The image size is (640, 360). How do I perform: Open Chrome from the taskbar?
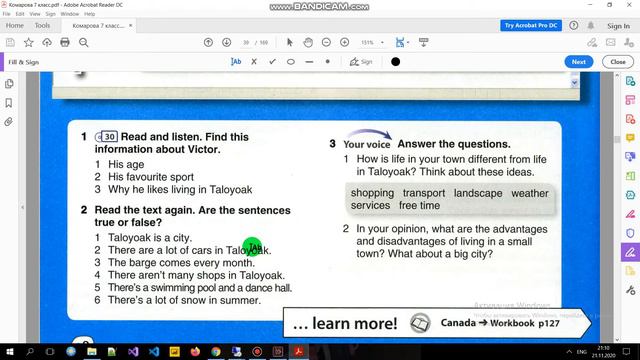pyautogui.click(x=216, y=351)
